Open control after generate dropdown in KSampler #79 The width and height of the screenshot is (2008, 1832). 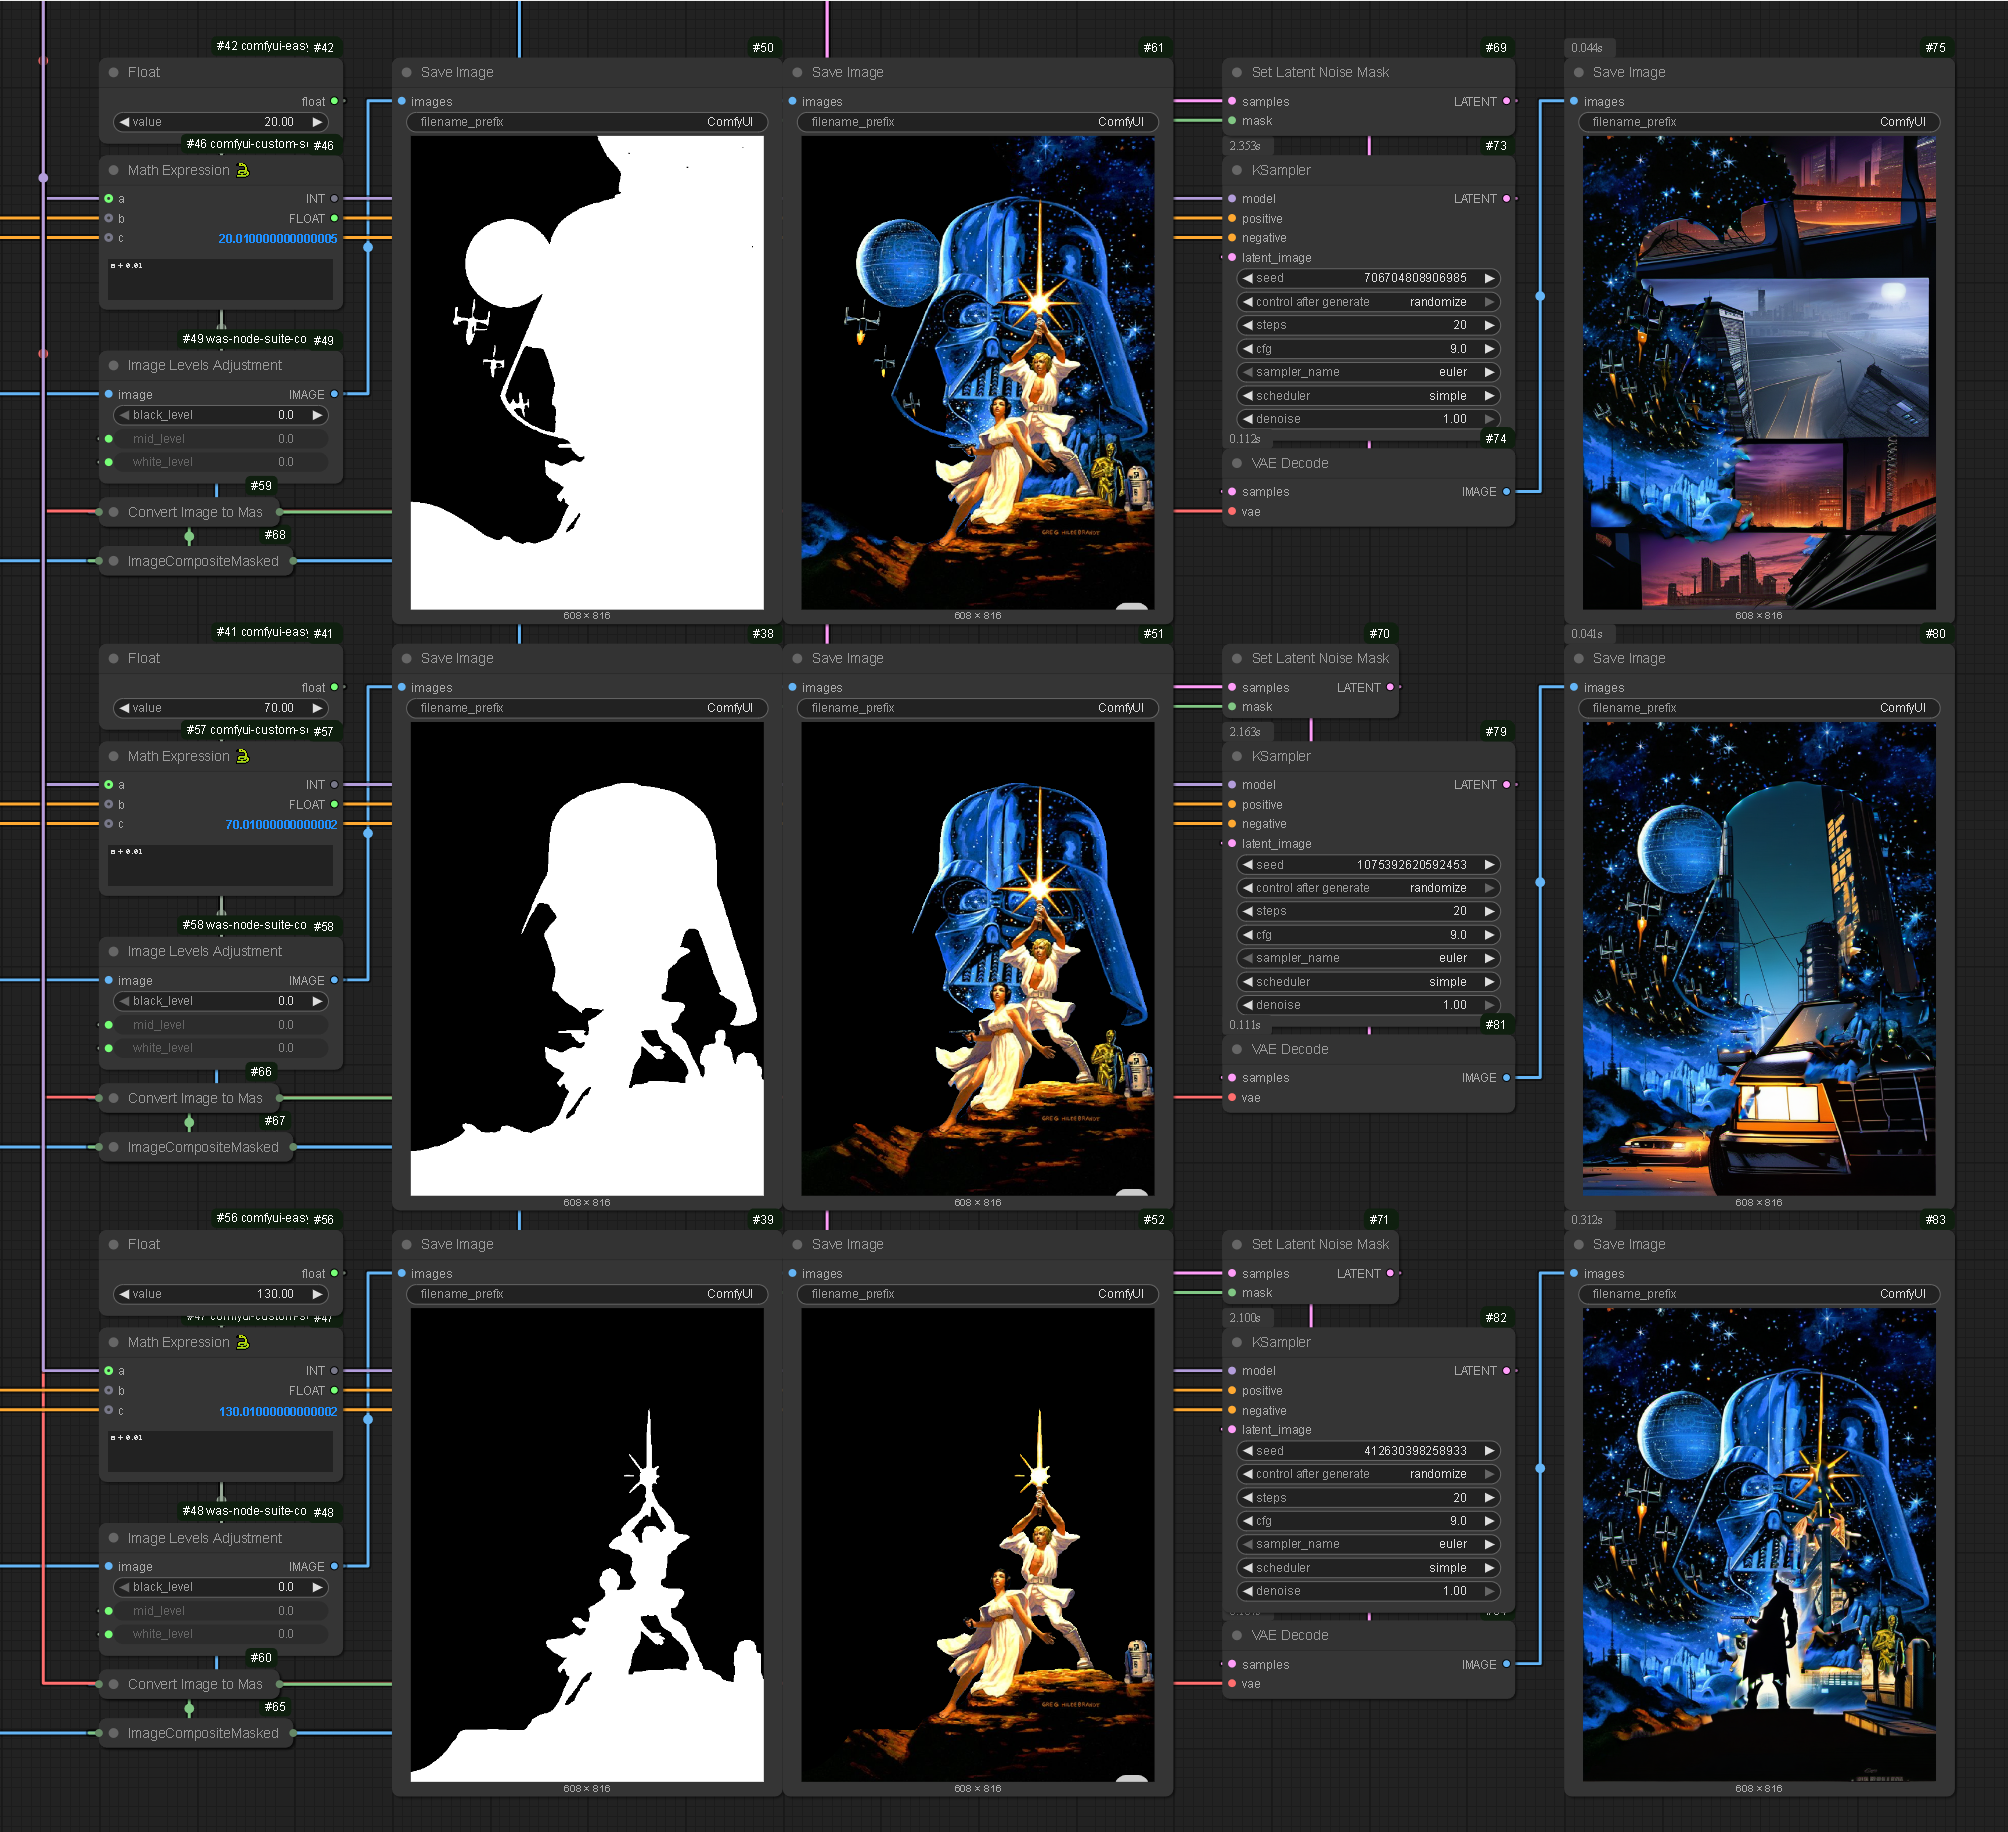point(1369,888)
